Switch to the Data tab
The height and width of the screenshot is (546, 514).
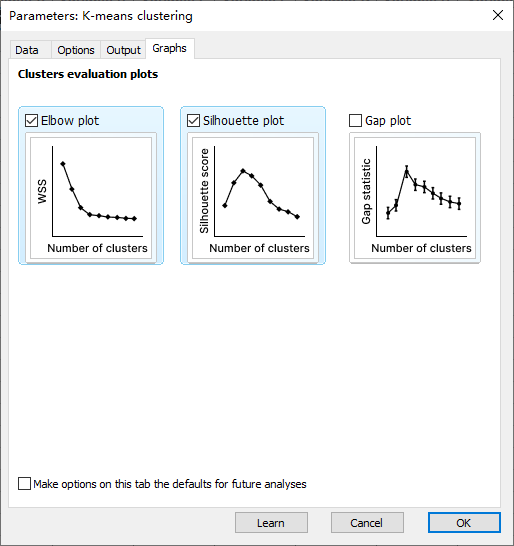coord(27,50)
